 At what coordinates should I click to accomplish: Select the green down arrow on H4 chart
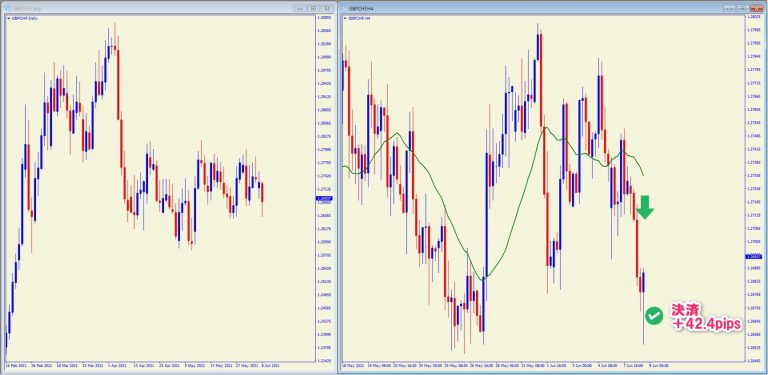click(x=645, y=206)
